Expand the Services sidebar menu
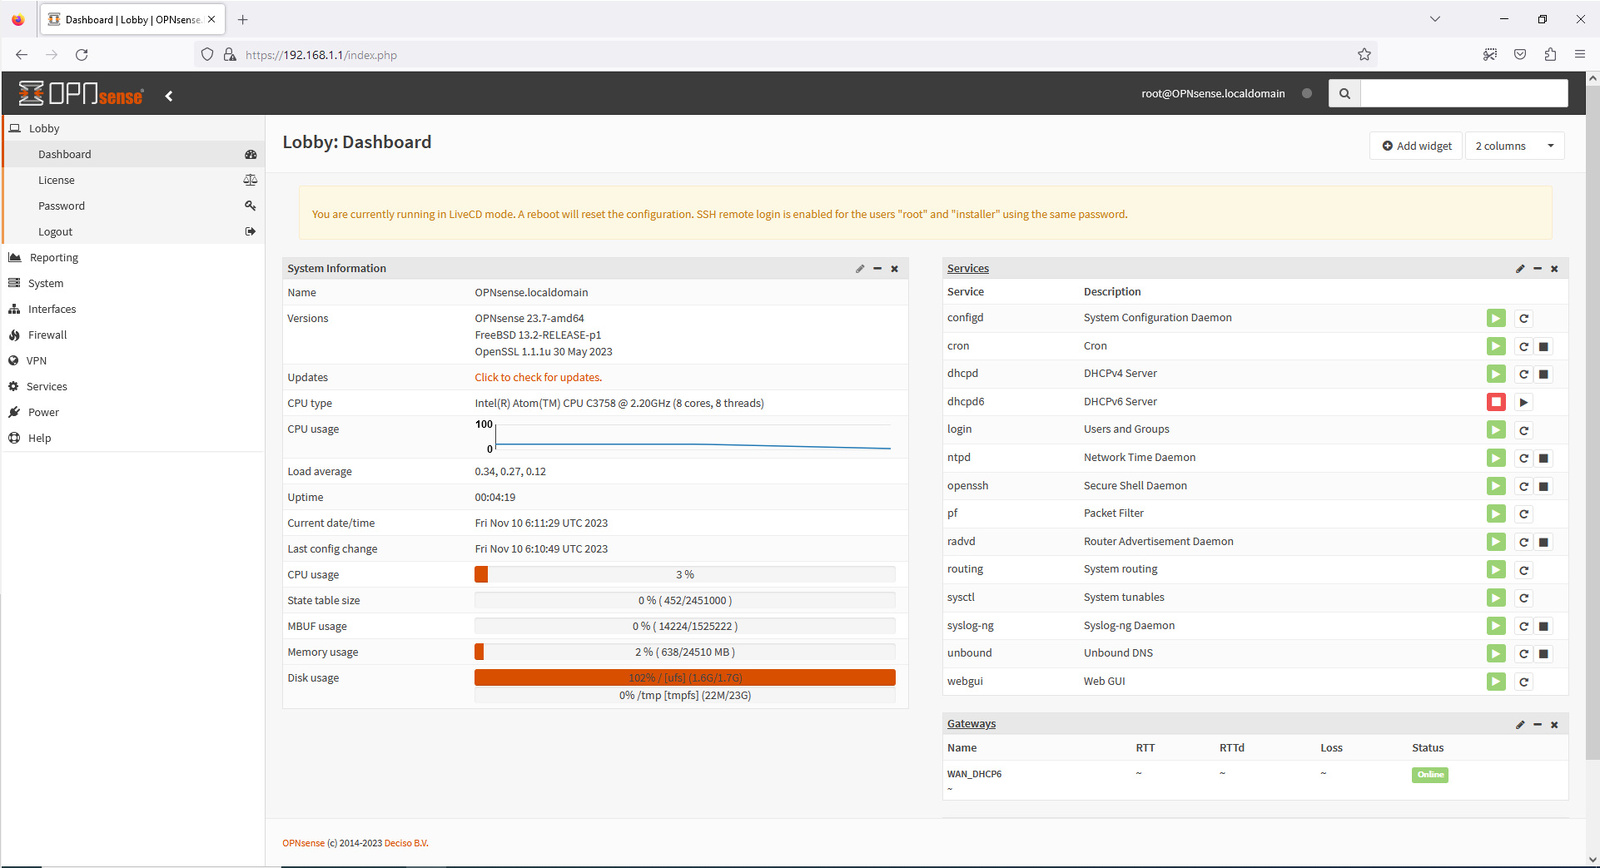The height and width of the screenshot is (868, 1600). (x=133, y=386)
